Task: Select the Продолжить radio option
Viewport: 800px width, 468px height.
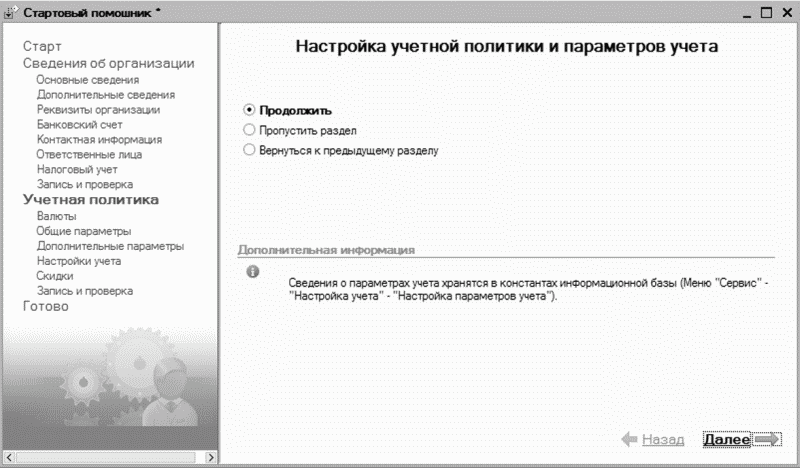Action: click(x=249, y=110)
